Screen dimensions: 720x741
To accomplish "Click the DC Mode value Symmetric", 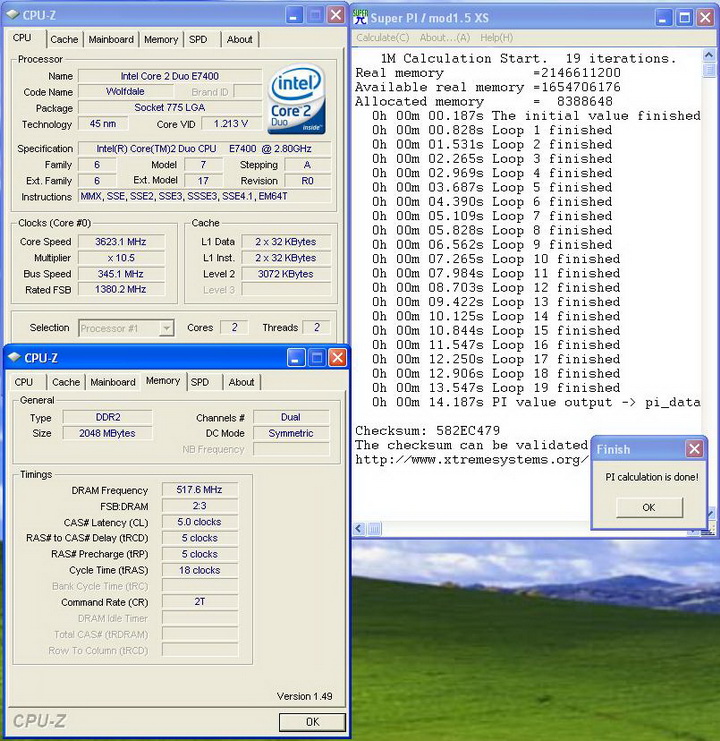I will 291,433.
